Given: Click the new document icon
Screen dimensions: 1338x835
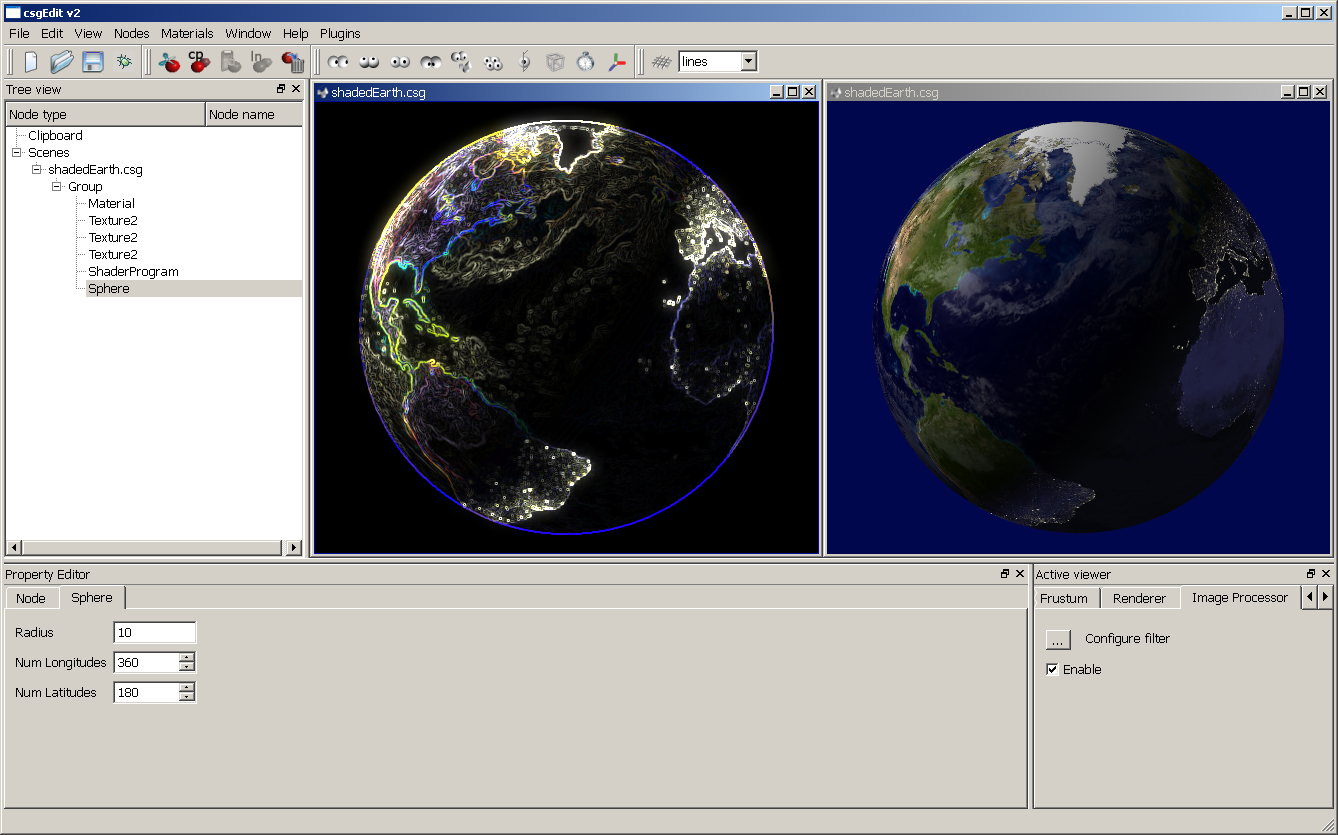Looking at the screenshot, I should [31, 62].
